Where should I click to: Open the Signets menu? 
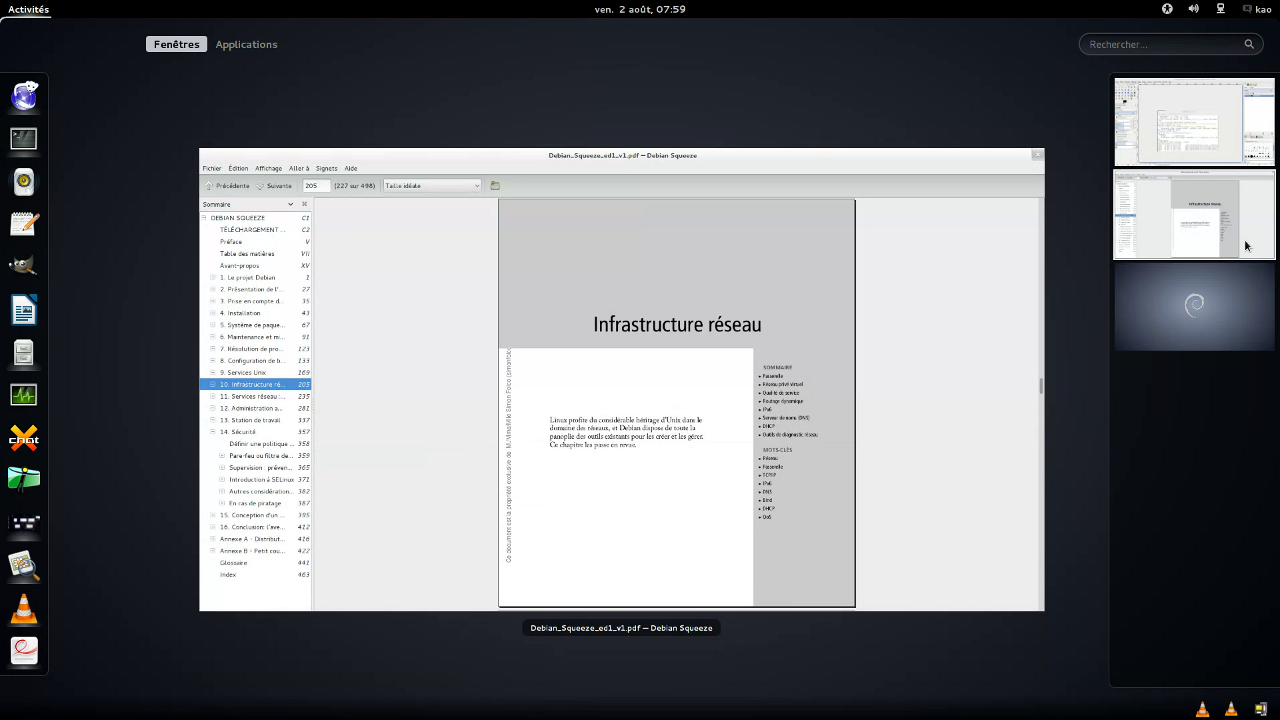pyautogui.click(x=326, y=168)
